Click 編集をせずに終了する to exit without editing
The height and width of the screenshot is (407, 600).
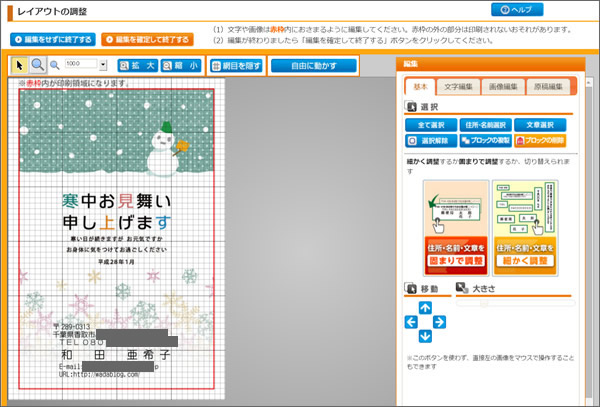(53, 39)
